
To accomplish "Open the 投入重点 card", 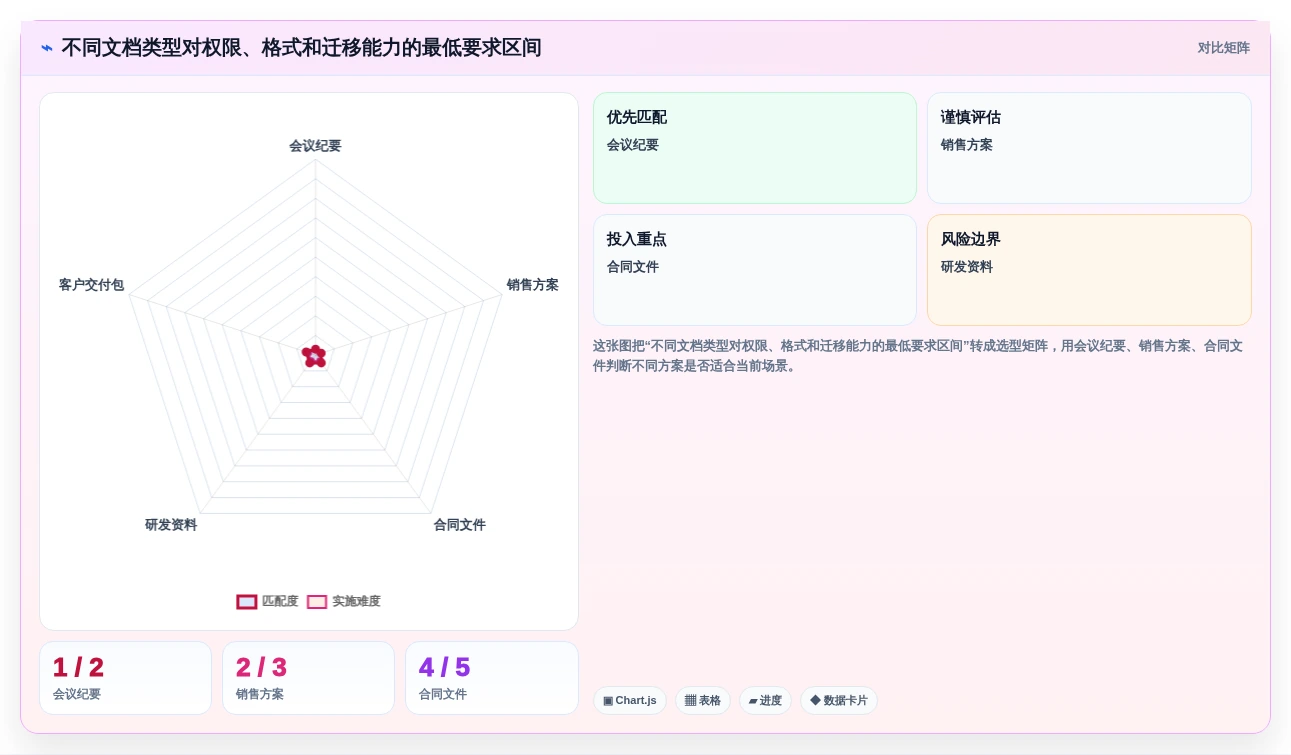I will [755, 270].
